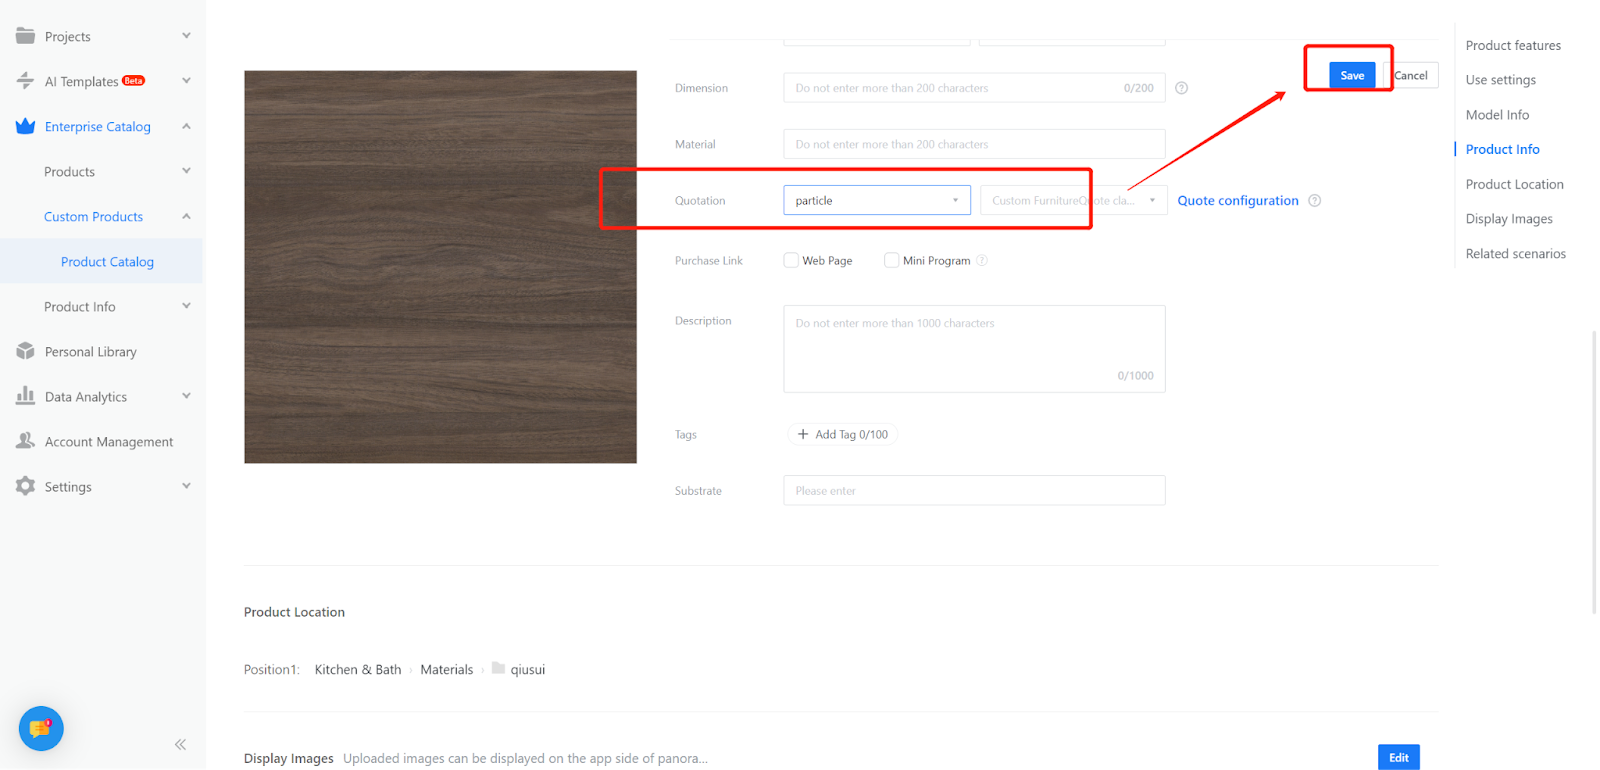Open the Enterprise Catalog menu label
The image size is (1600, 770).
click(x=98, y=127)
